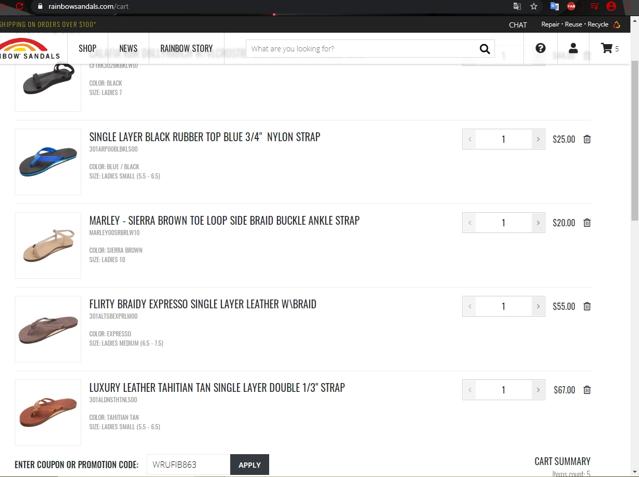The height and width of the screenshot is (477, 639).
Task: Open Marley Sierra Brown Toe Loop product title
Action: coord(225,221)
